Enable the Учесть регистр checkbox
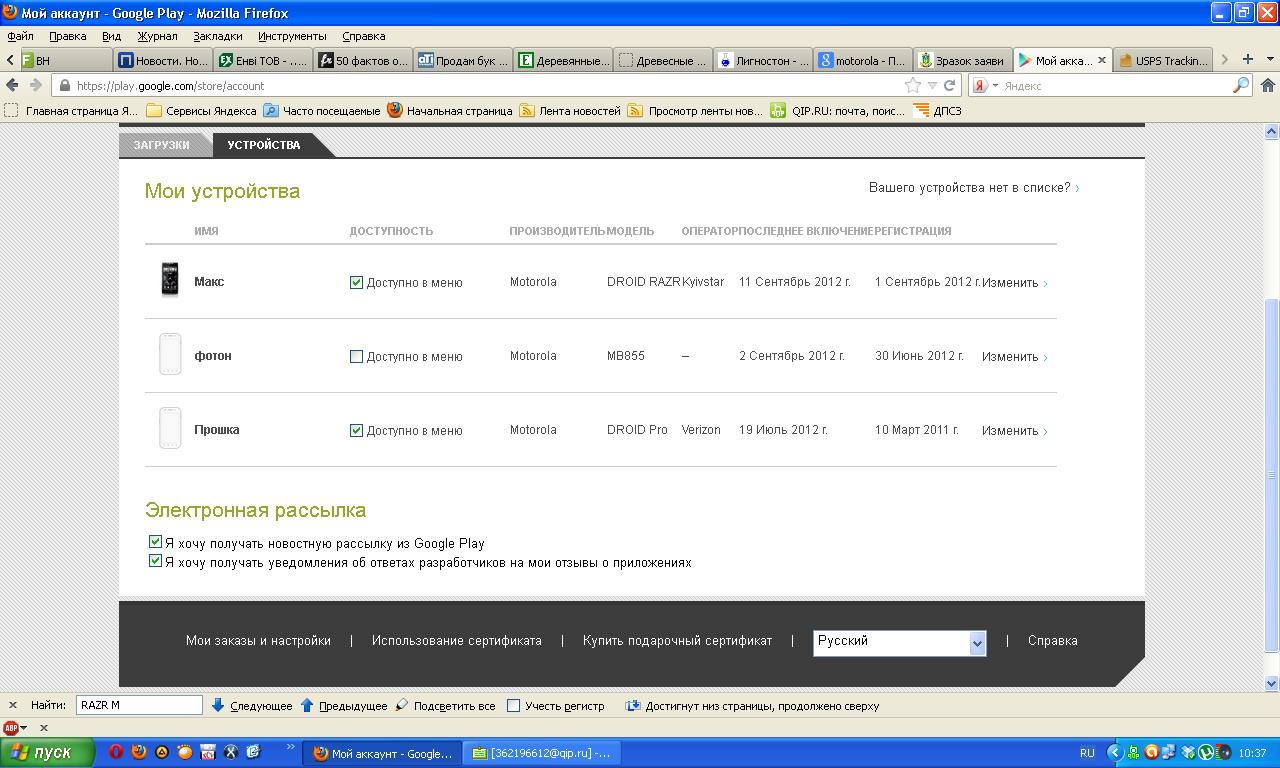This screenshot has height=768, width=1280. (513, 705)
